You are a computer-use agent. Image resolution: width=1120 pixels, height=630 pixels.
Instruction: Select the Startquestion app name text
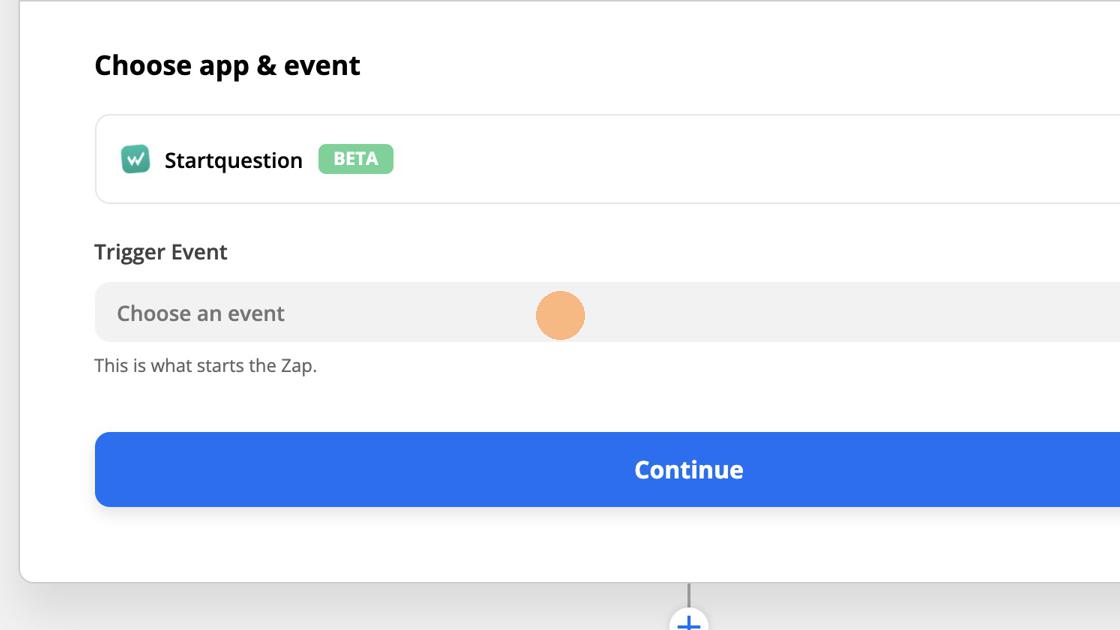pos(233,161)
